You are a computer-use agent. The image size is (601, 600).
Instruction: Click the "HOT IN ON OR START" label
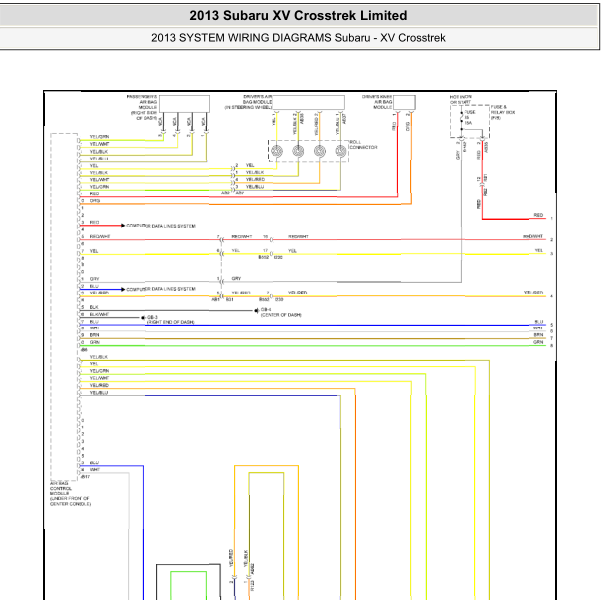tap(461, 100)
